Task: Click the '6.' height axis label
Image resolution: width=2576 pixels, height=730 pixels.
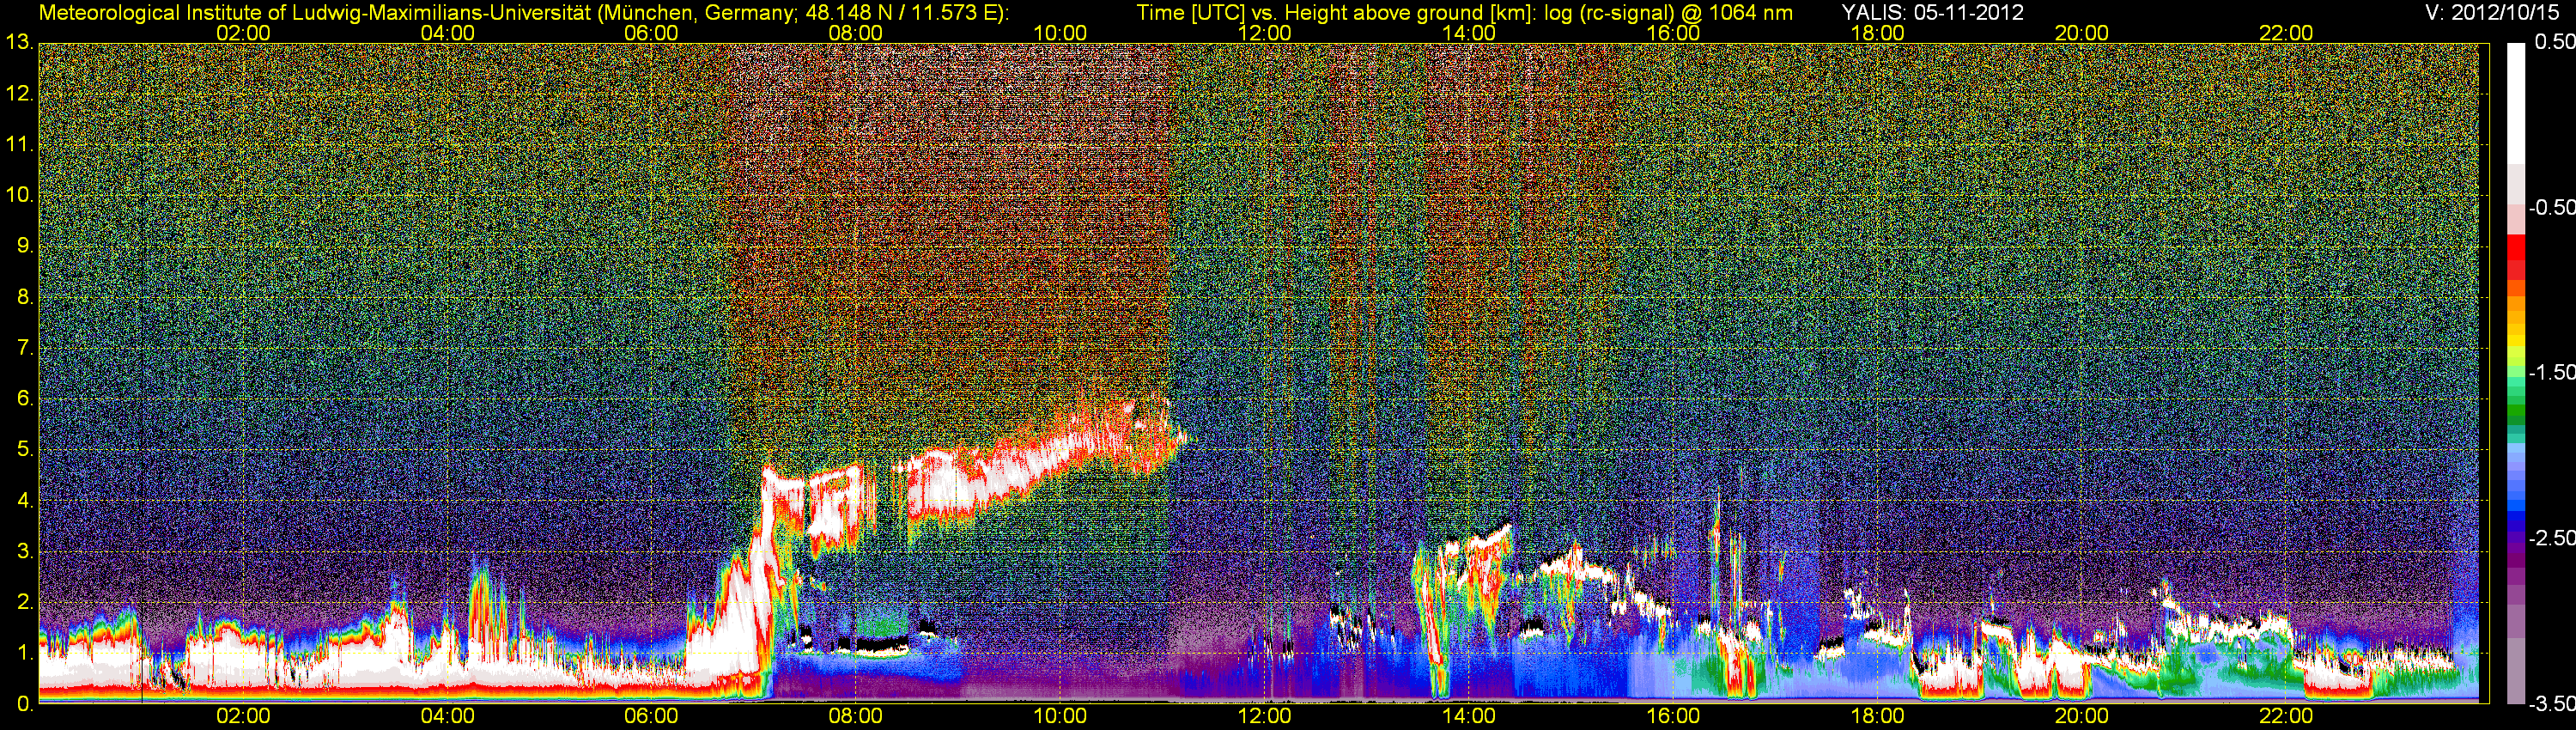Action: [25, 399]
